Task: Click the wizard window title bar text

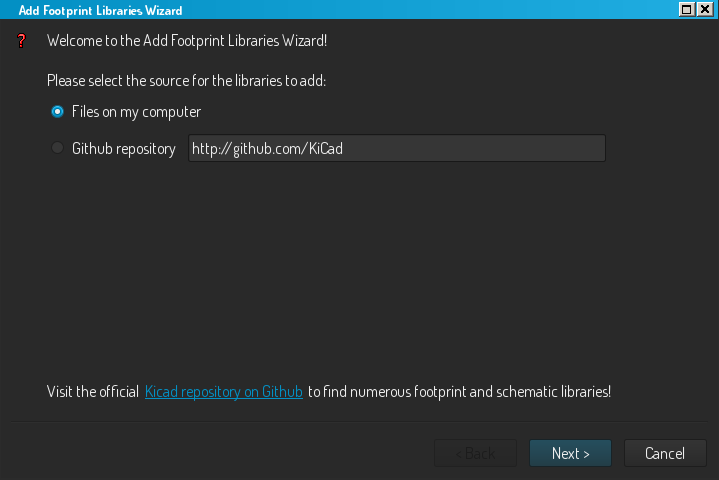Action: 100,9
